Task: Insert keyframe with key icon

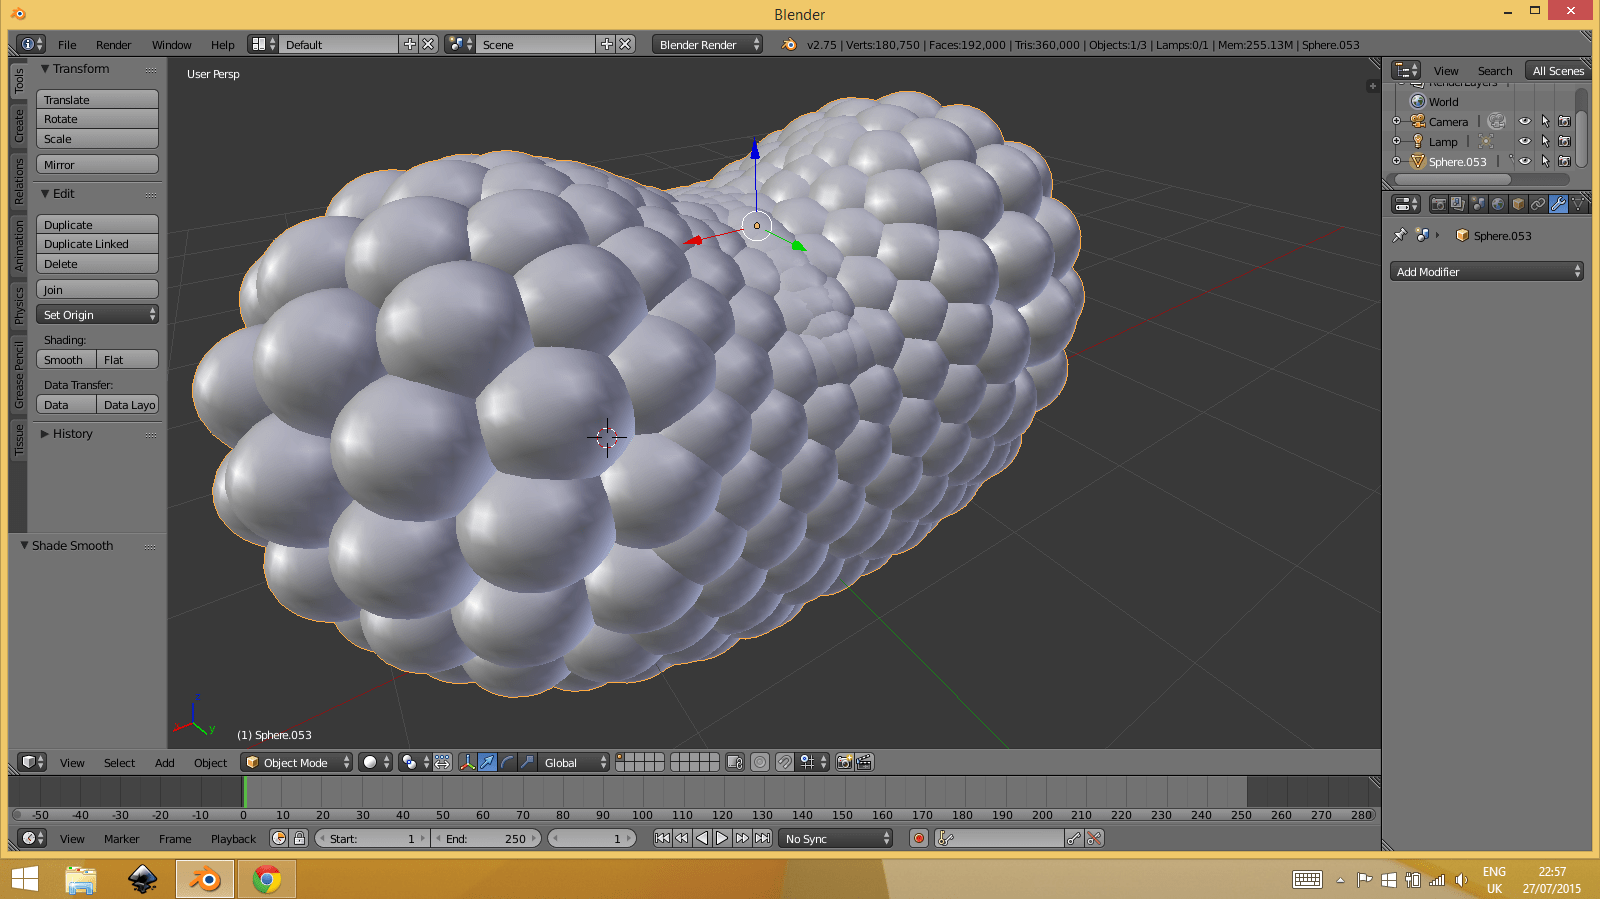Action: (x=1074, y=838)
